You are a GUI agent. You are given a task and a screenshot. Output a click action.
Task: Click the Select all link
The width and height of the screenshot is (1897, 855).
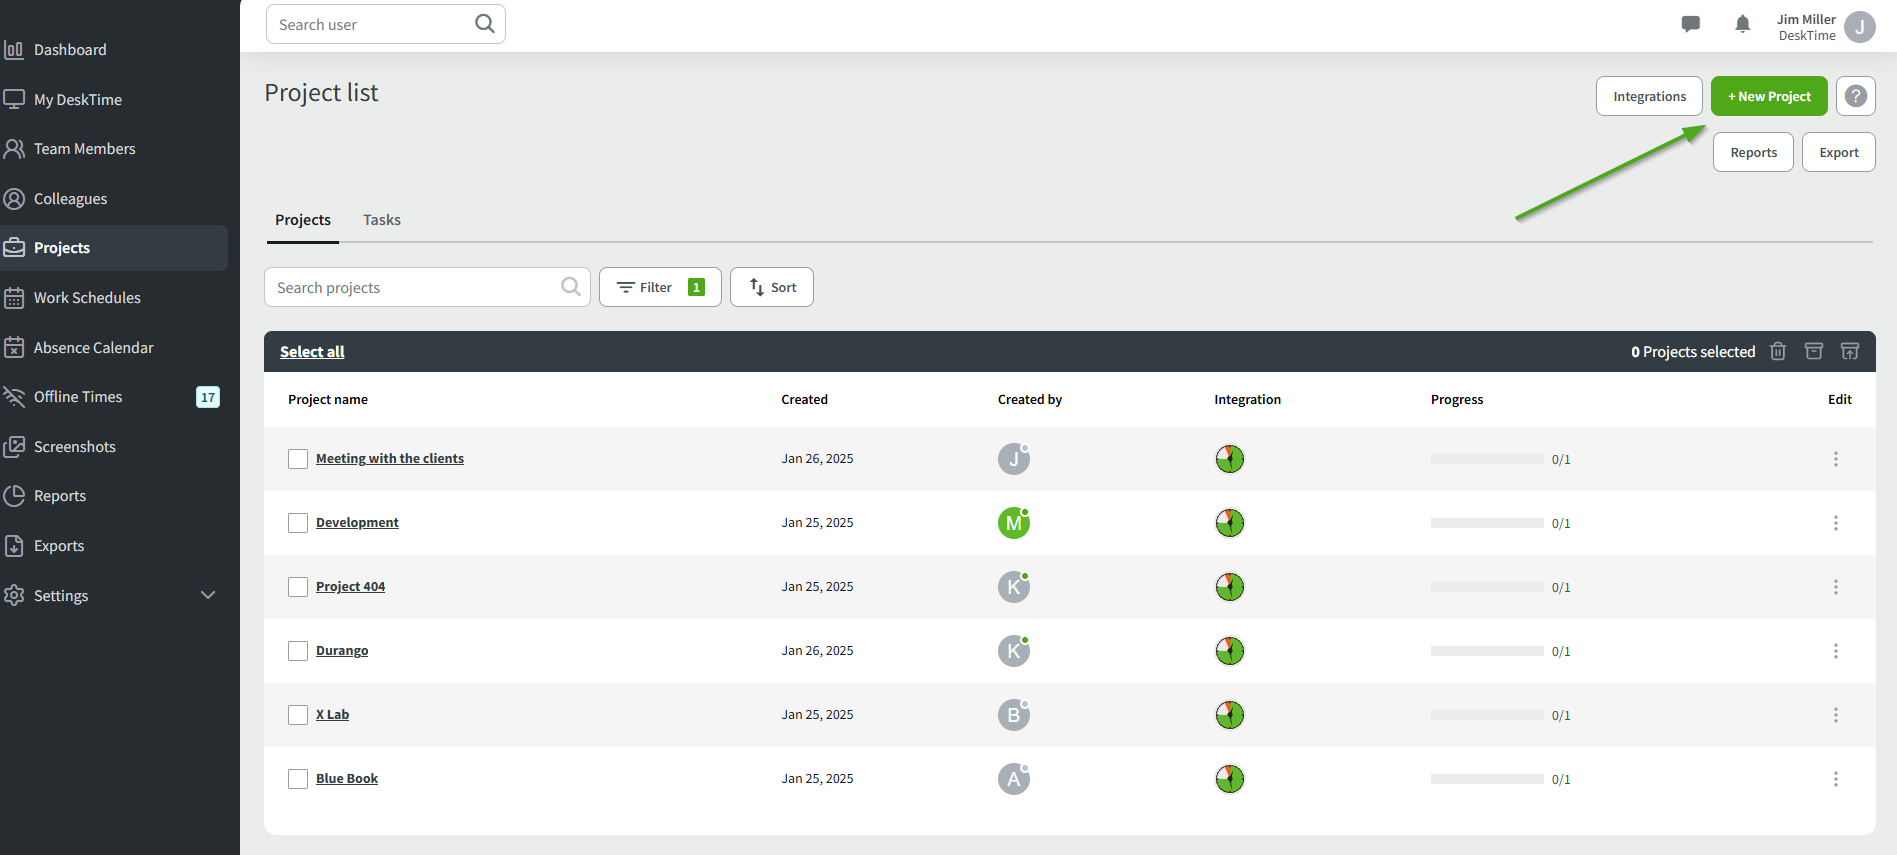click(x=312, y=352)
